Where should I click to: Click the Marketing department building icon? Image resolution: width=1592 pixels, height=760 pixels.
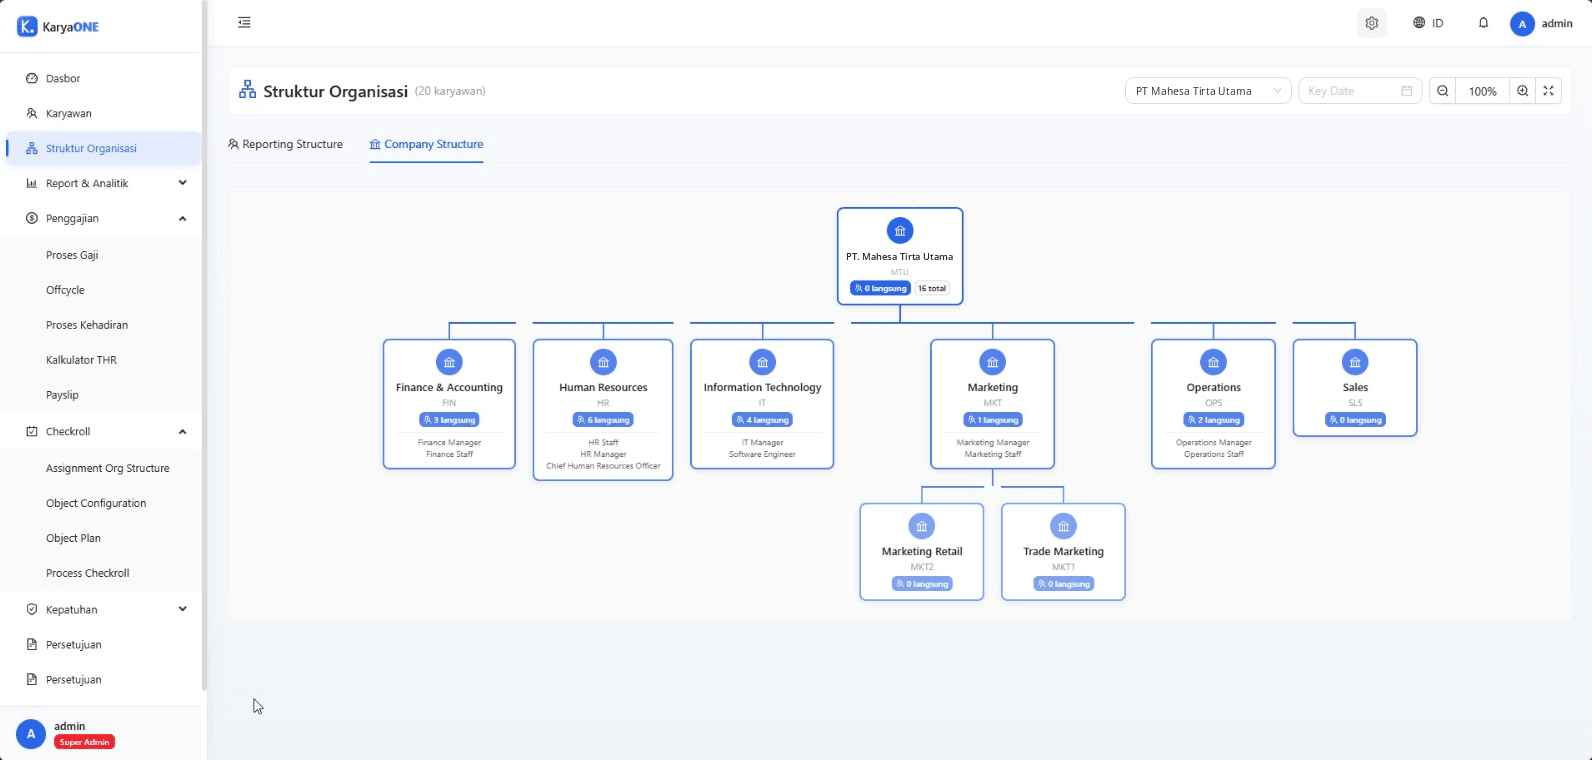pos(992,362)
